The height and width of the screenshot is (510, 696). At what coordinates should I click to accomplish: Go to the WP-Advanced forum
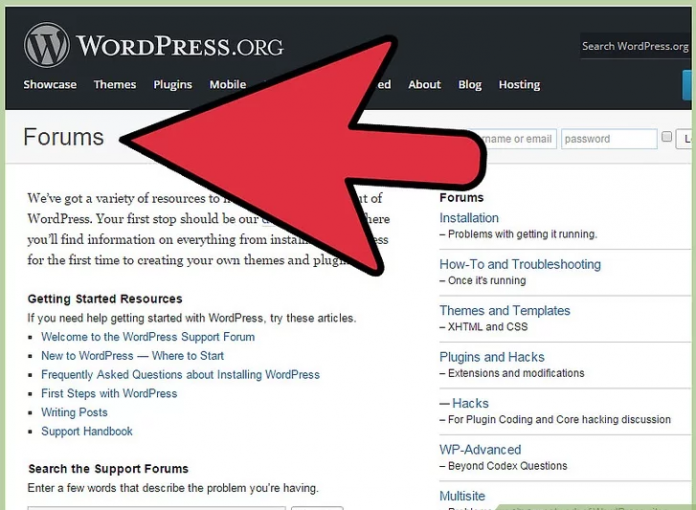coord(480,450)
